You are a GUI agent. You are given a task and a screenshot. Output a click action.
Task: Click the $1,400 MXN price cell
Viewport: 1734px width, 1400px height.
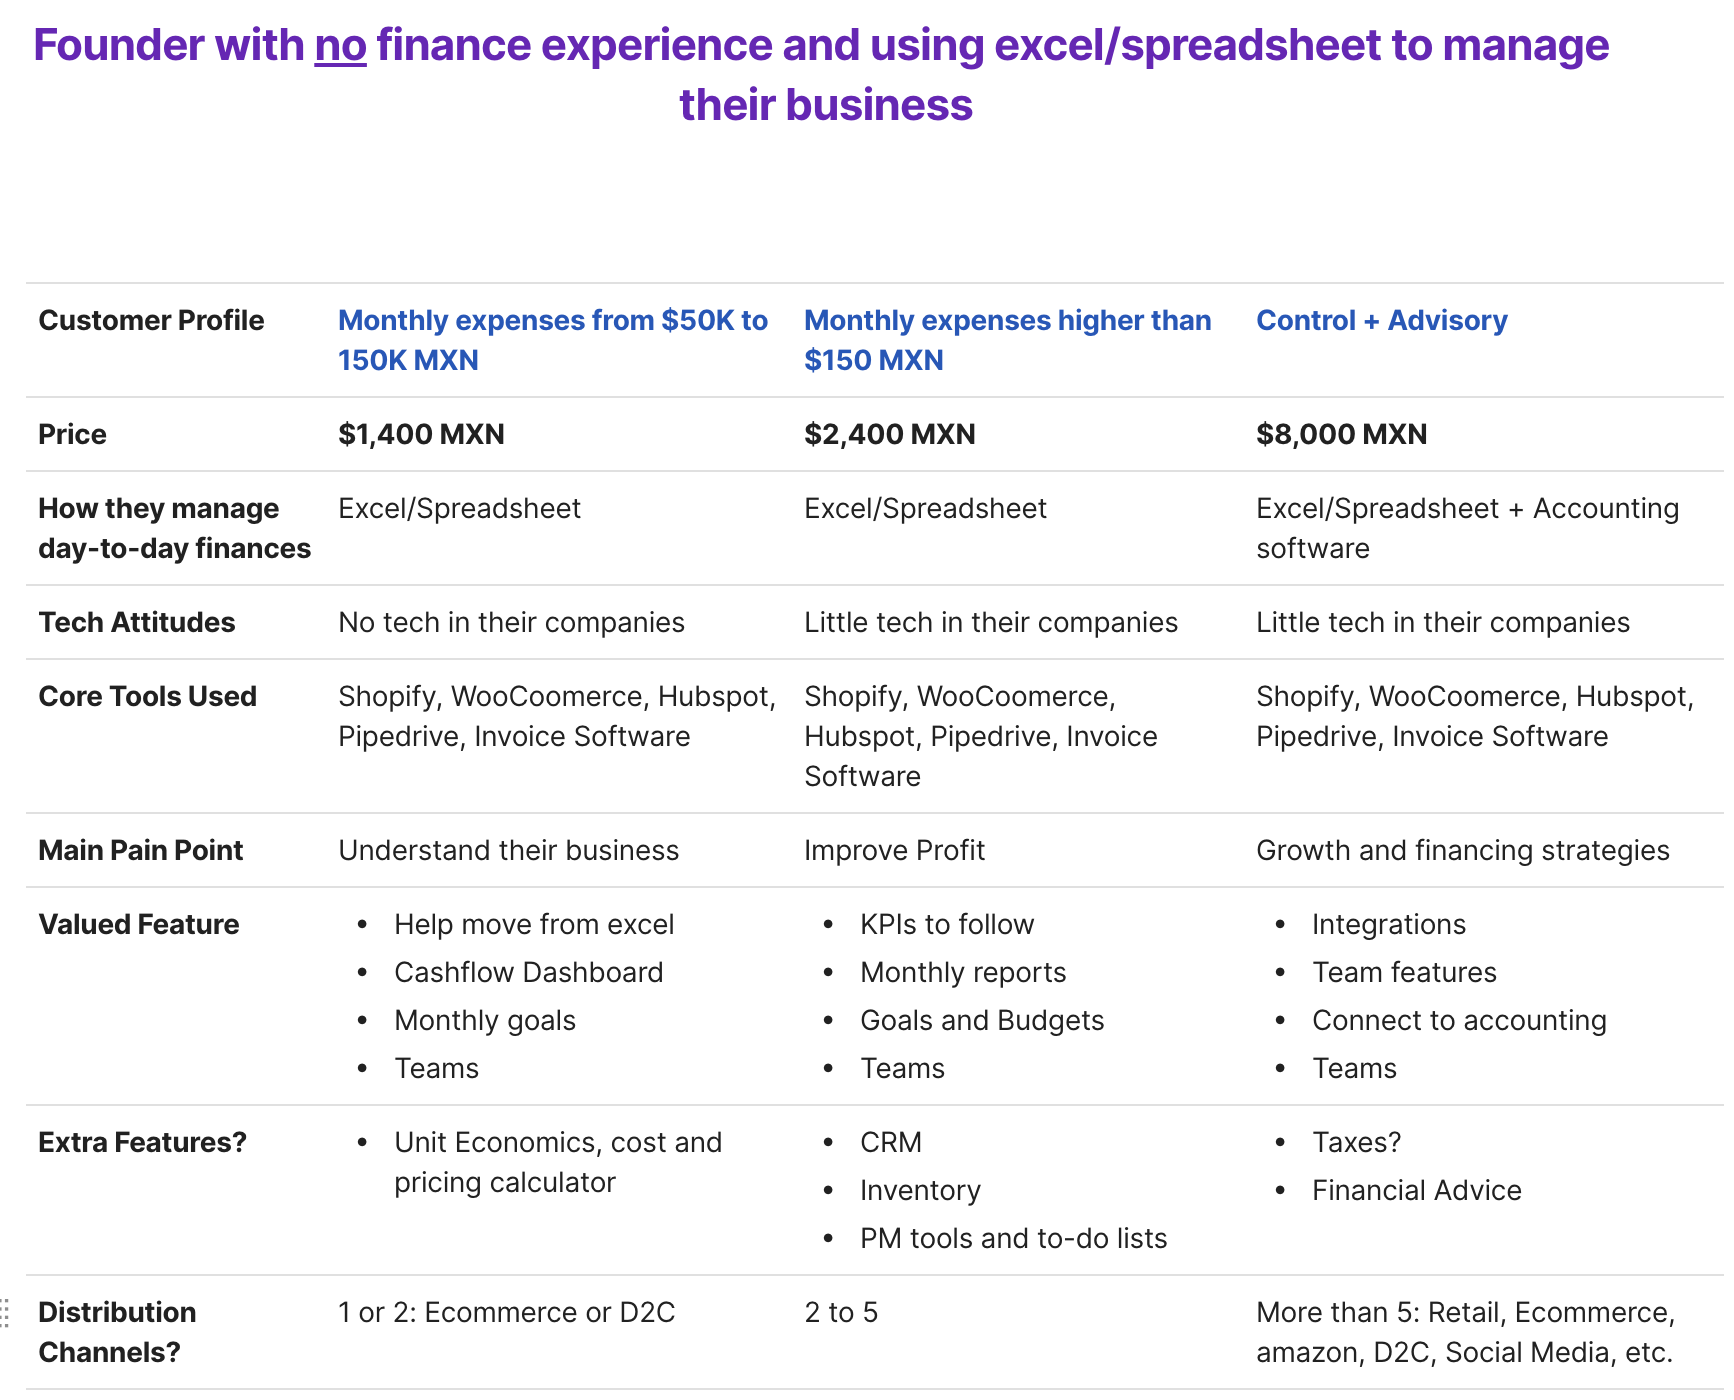coord(421,434)
